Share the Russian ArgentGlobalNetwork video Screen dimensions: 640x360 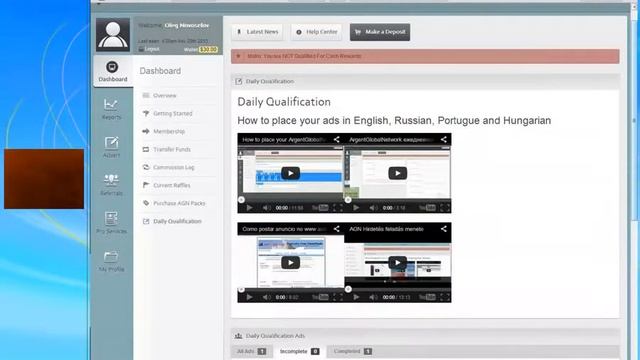click(444, 140)
